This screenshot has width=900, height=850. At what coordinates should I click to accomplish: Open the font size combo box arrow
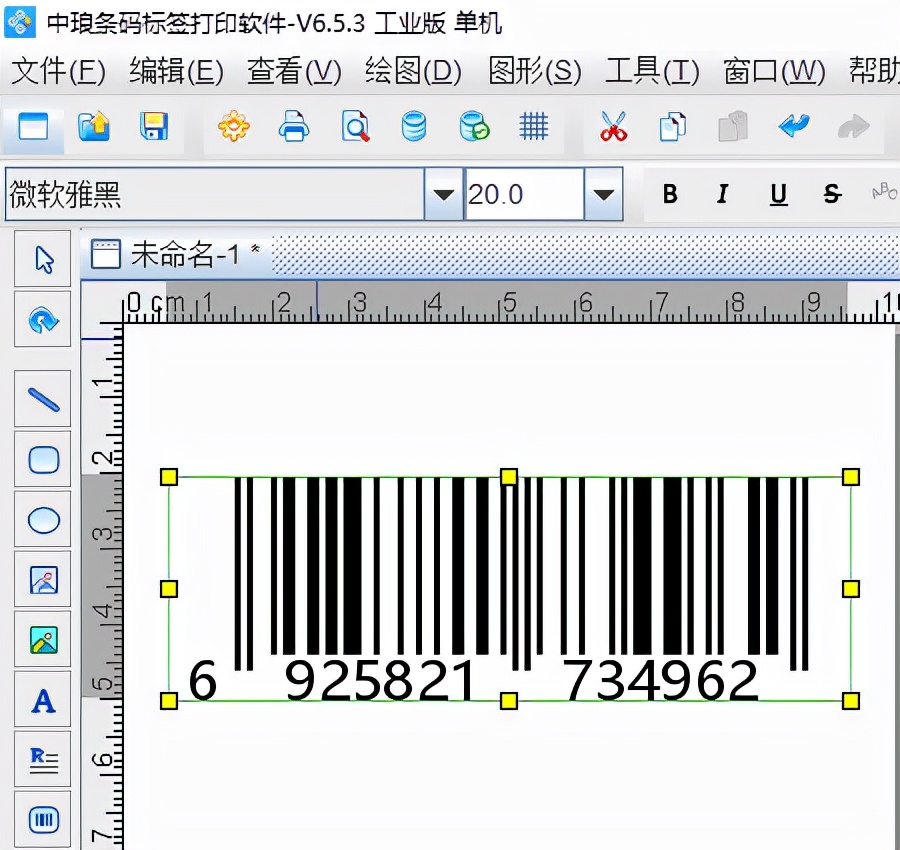601,194
